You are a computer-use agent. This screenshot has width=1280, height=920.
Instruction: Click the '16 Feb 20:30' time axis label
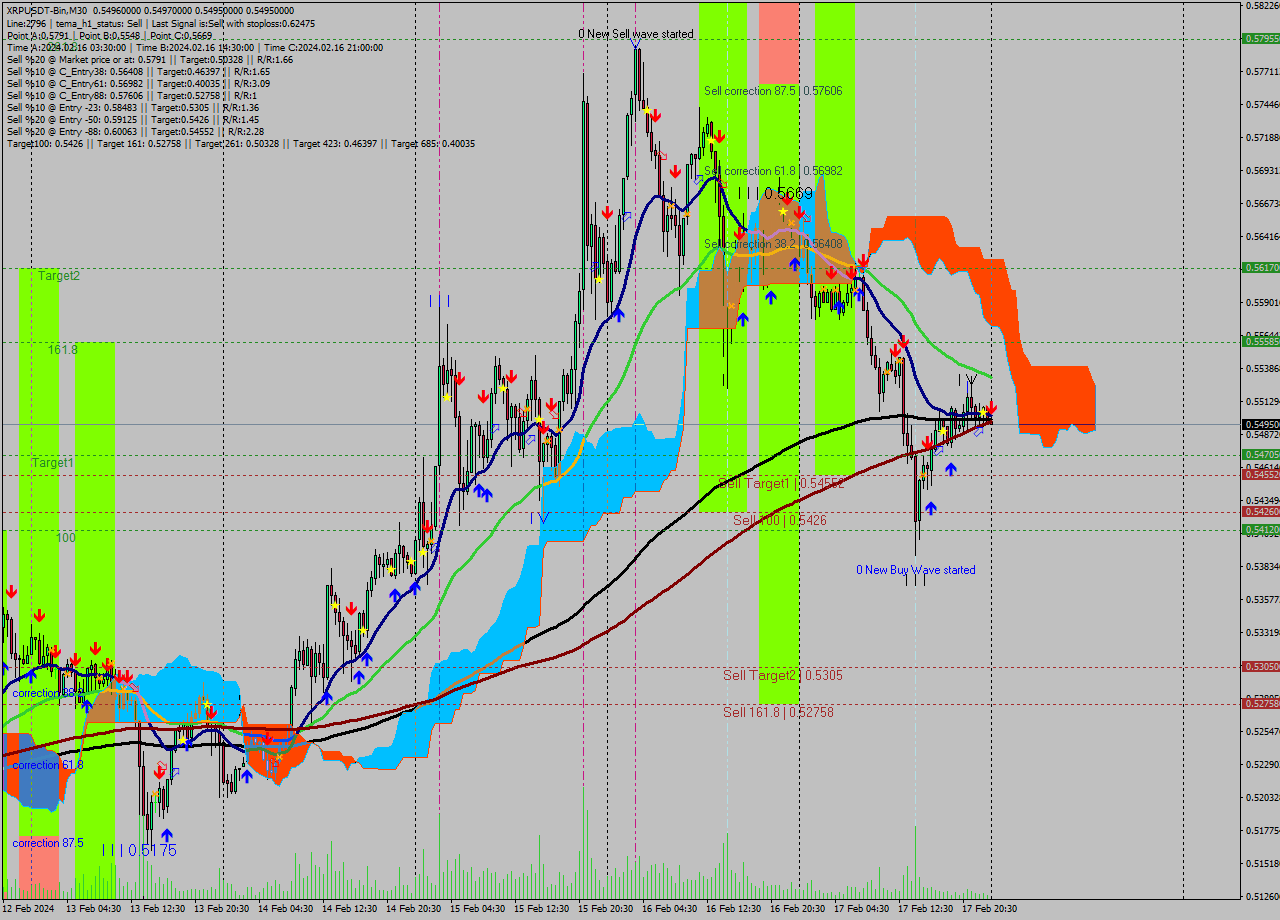pyautogui.click(x=798, y=909)
